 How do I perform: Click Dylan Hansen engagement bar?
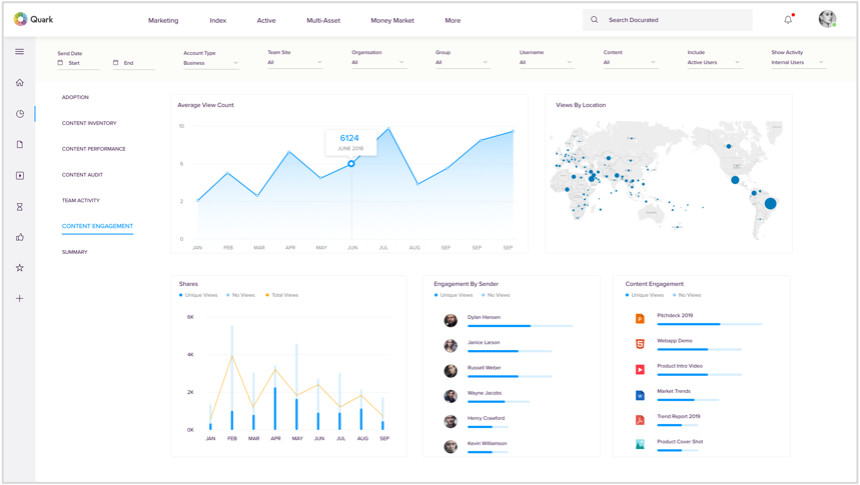[x=520, y=326]
